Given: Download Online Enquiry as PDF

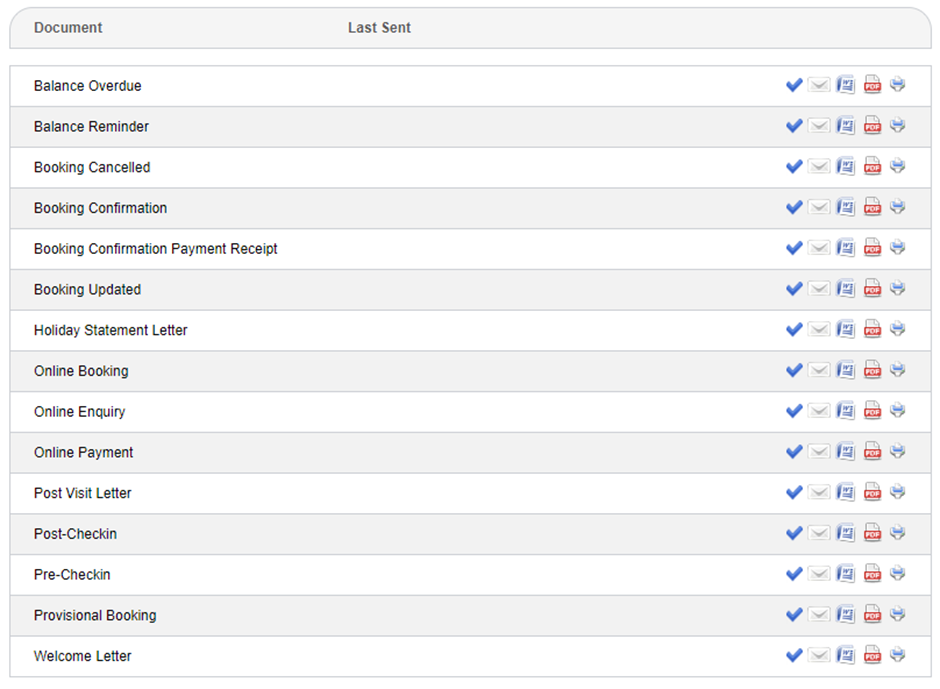Looking at the screenshot, I should pos(872,411).
